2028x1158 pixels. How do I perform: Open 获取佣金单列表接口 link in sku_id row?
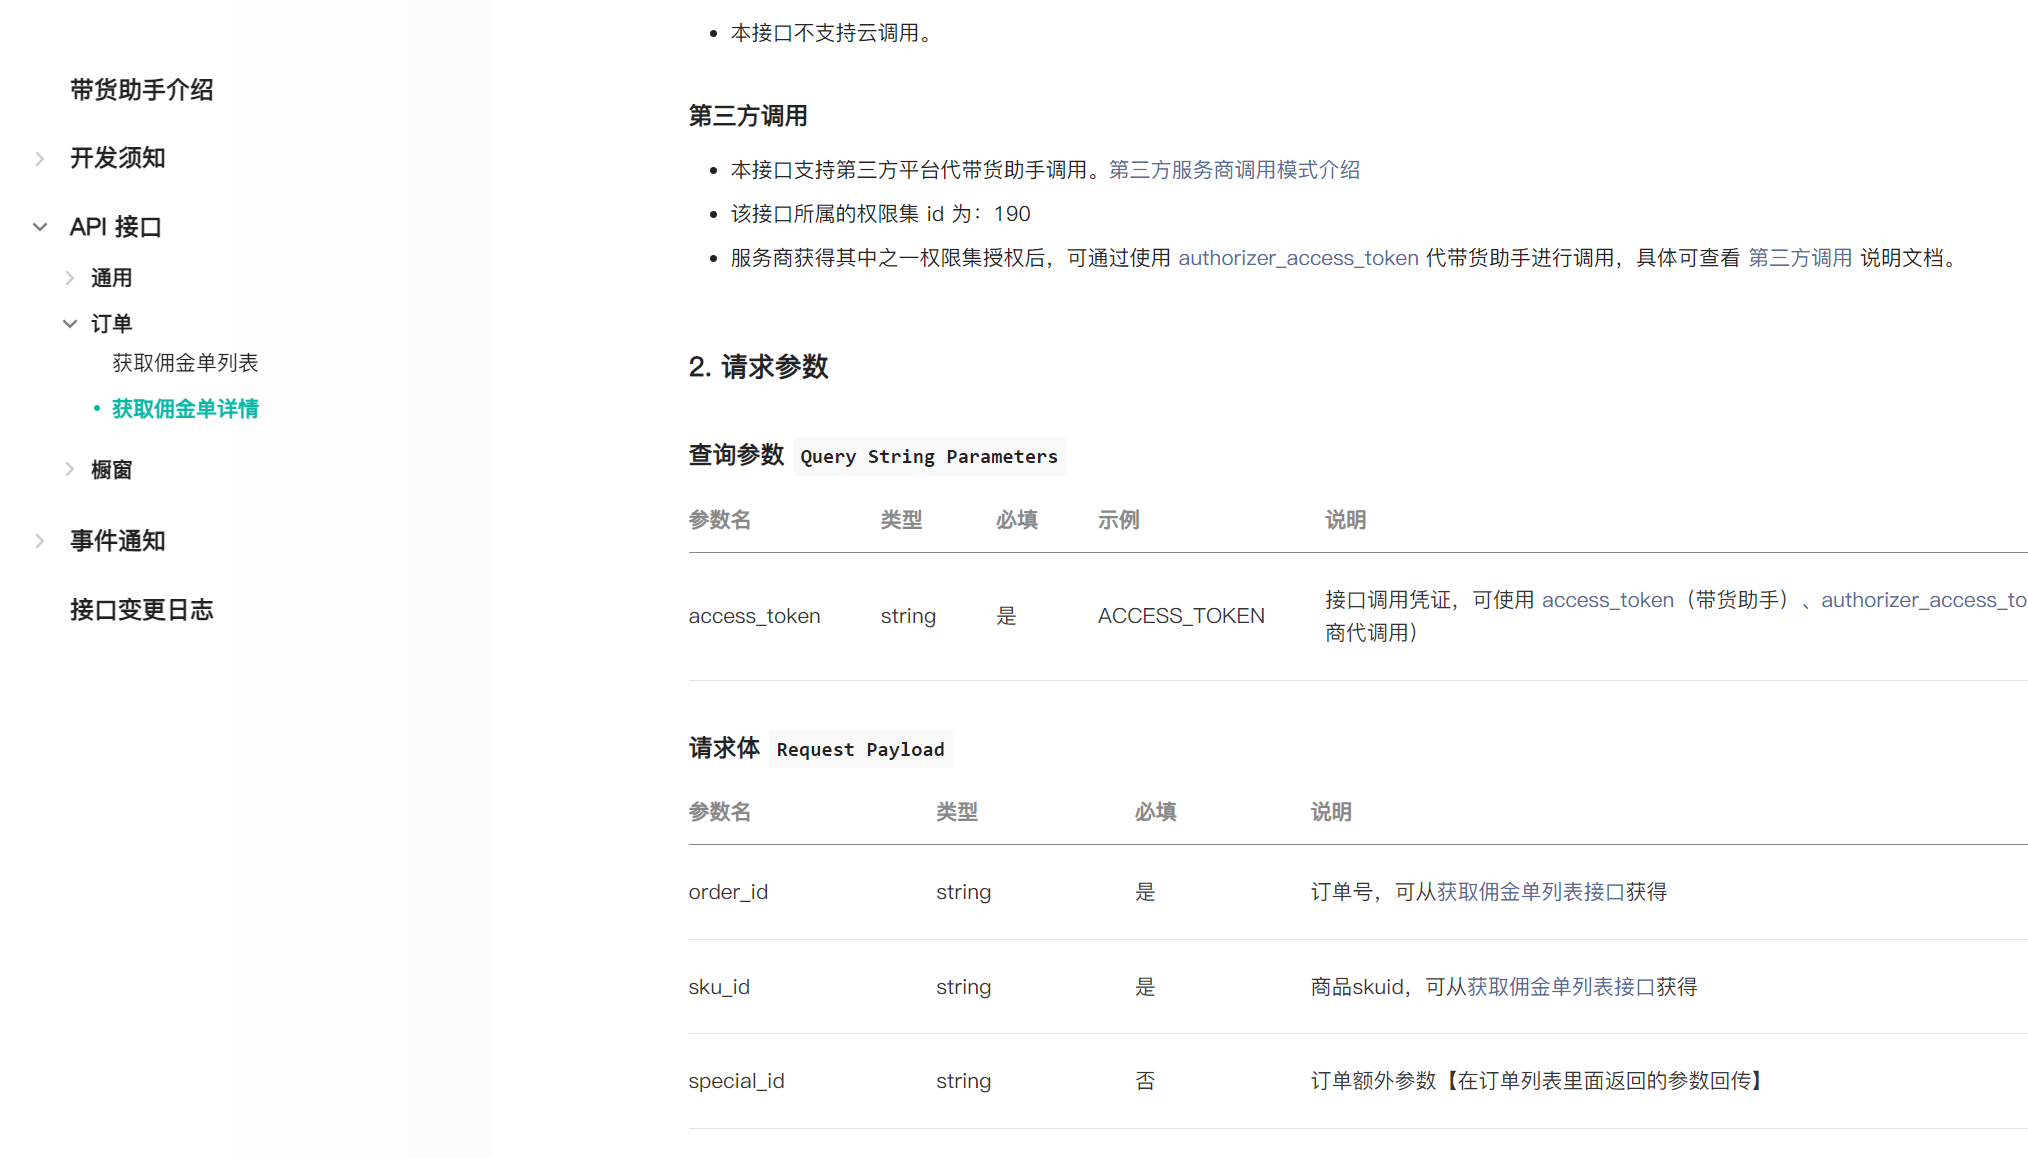1560,987
